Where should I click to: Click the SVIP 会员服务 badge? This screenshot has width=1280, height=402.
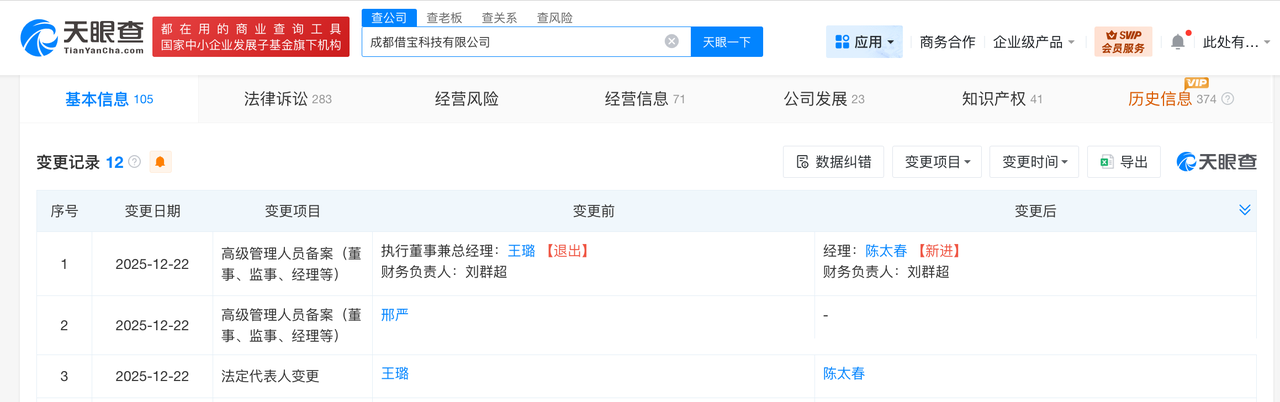coord(1123,42)
